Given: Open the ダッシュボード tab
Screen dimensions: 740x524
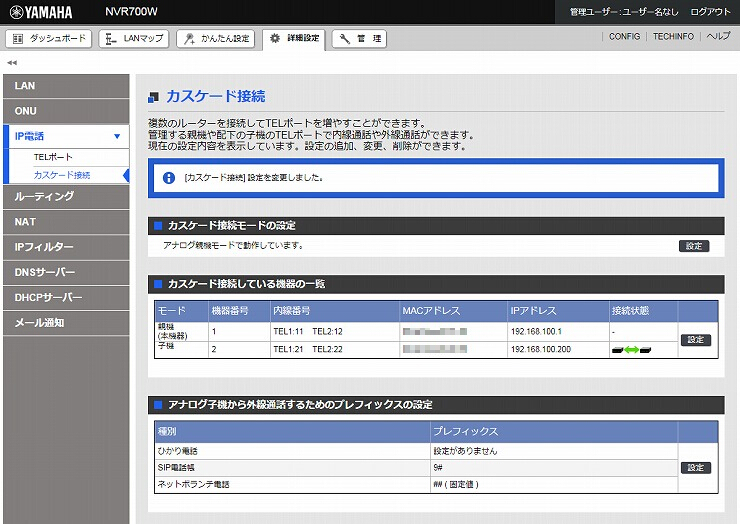Looking at the screenshot, I should tap(49, 39).
